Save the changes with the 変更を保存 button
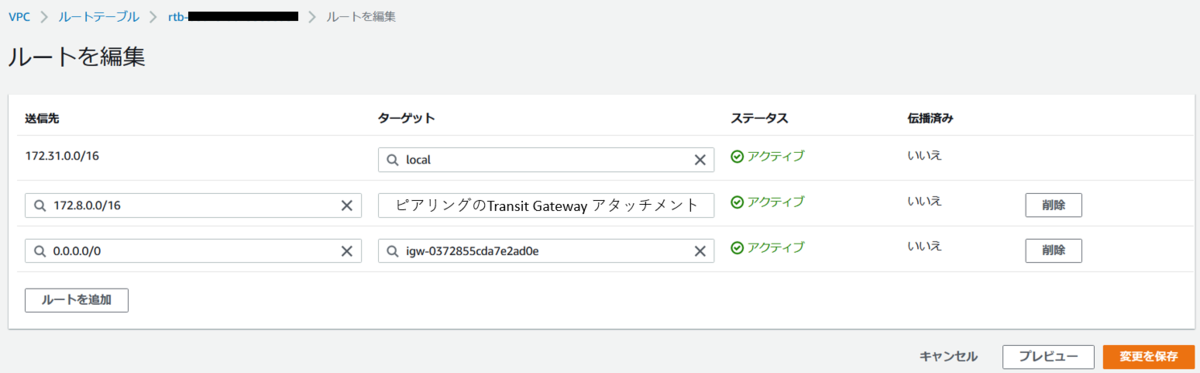The height and width of the screenshot is (373, 1200). tap(1148, 356)
